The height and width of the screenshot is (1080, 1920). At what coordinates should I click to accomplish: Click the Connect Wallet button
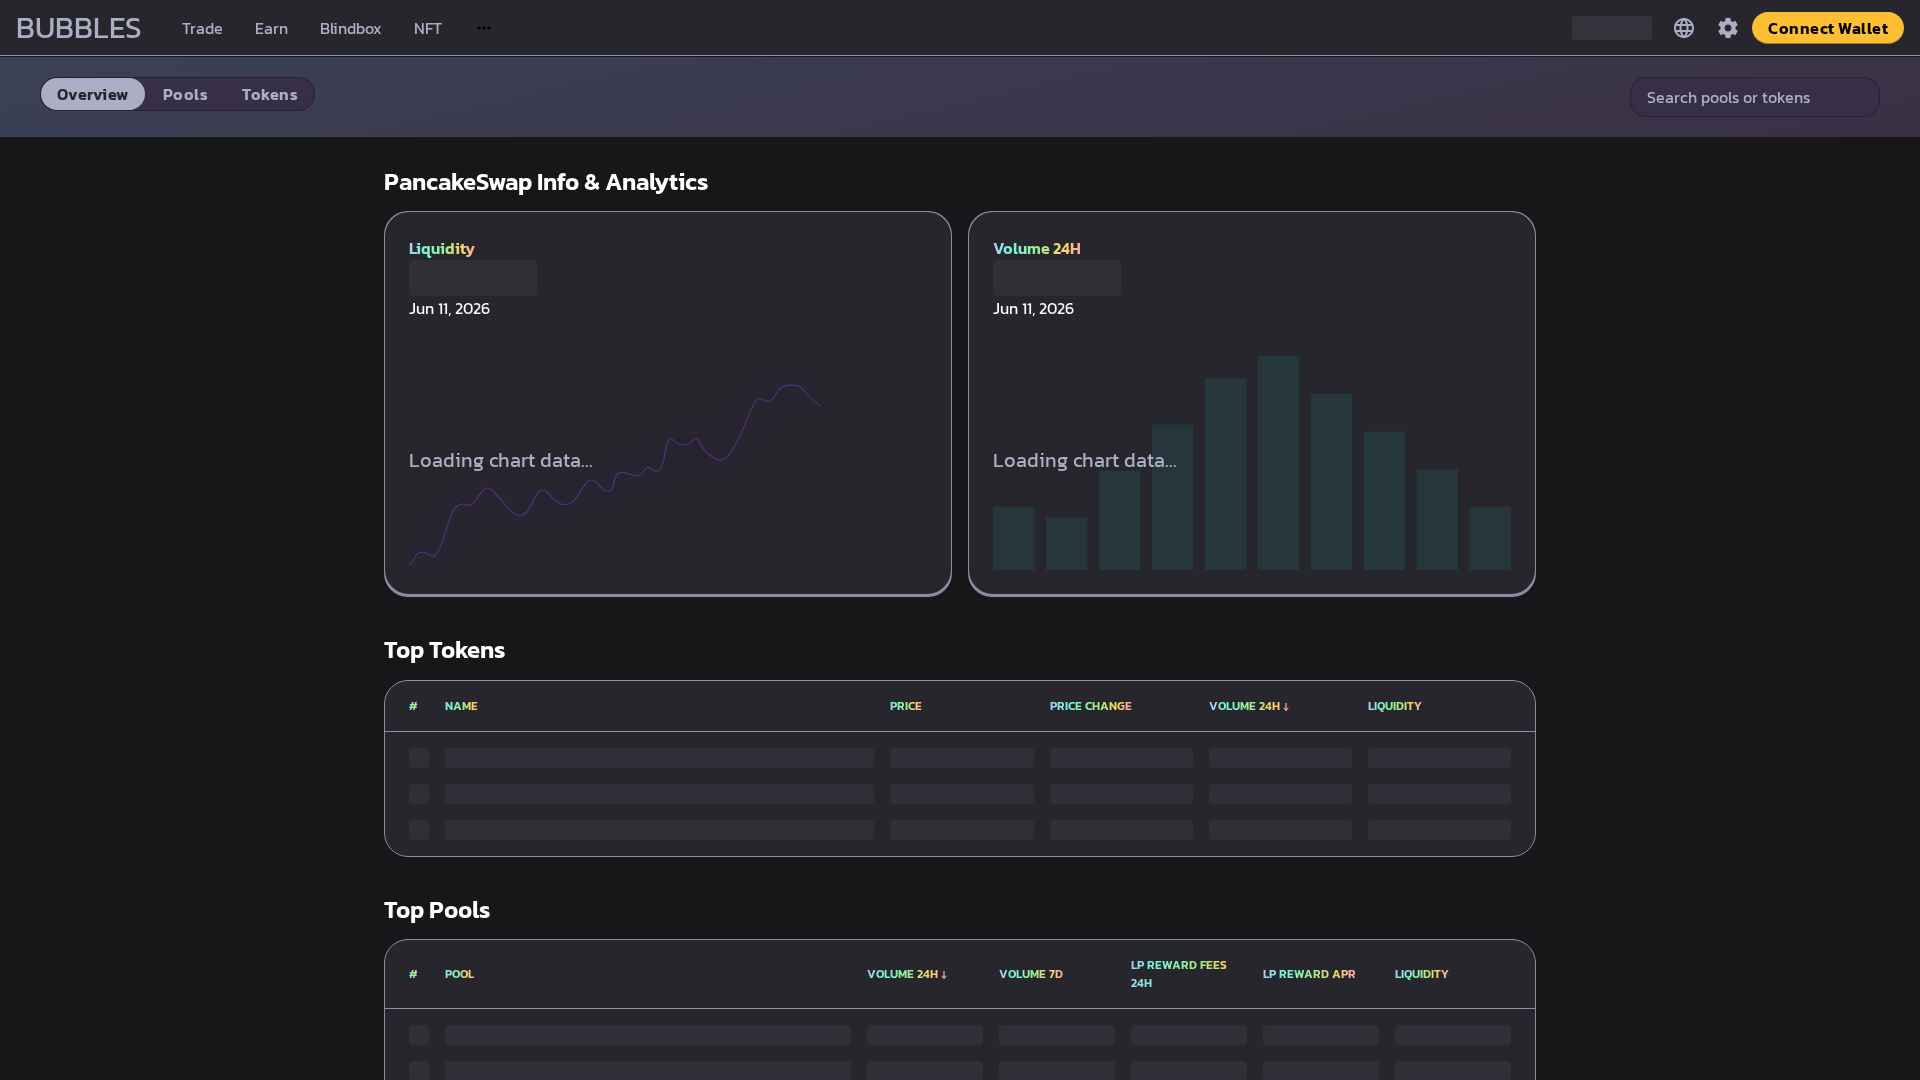coord(1827,28)
